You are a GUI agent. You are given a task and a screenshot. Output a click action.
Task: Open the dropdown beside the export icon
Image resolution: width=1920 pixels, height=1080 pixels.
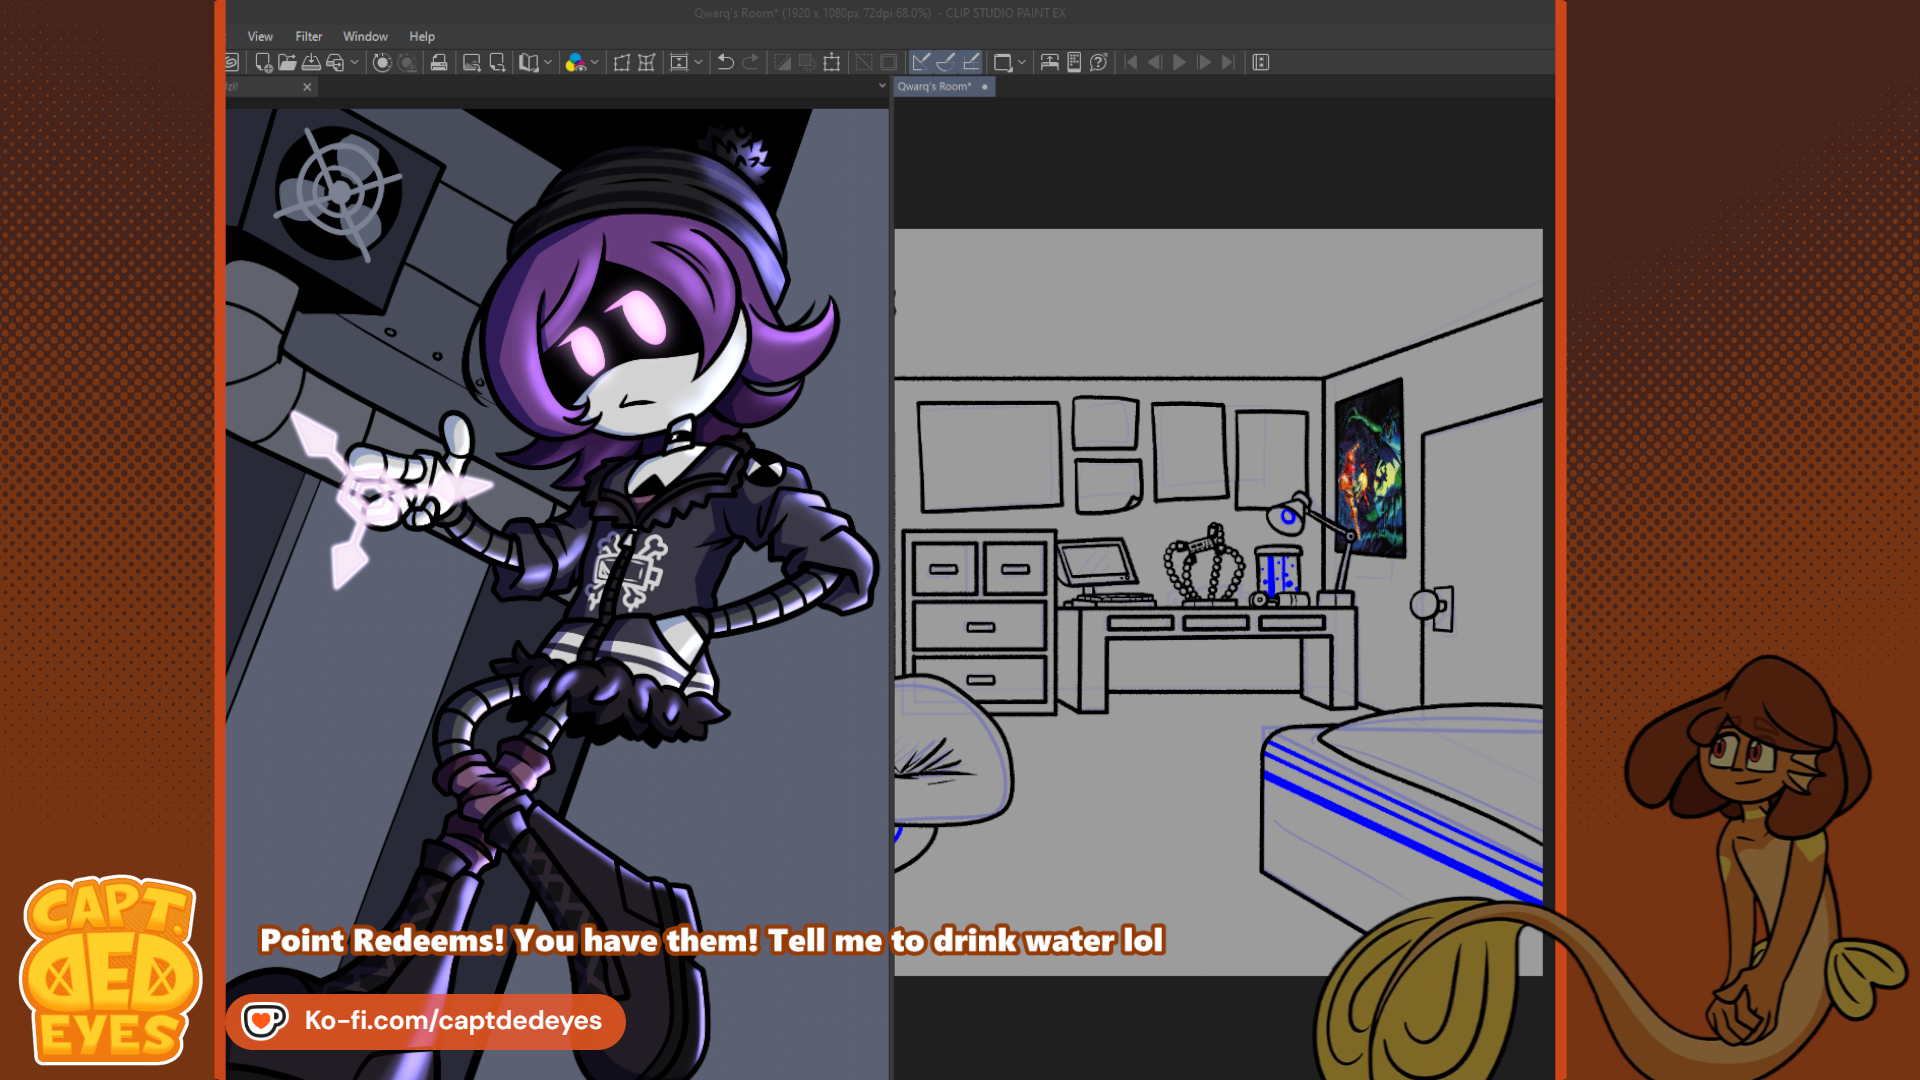pyautogui.click(x=354, y=62)
